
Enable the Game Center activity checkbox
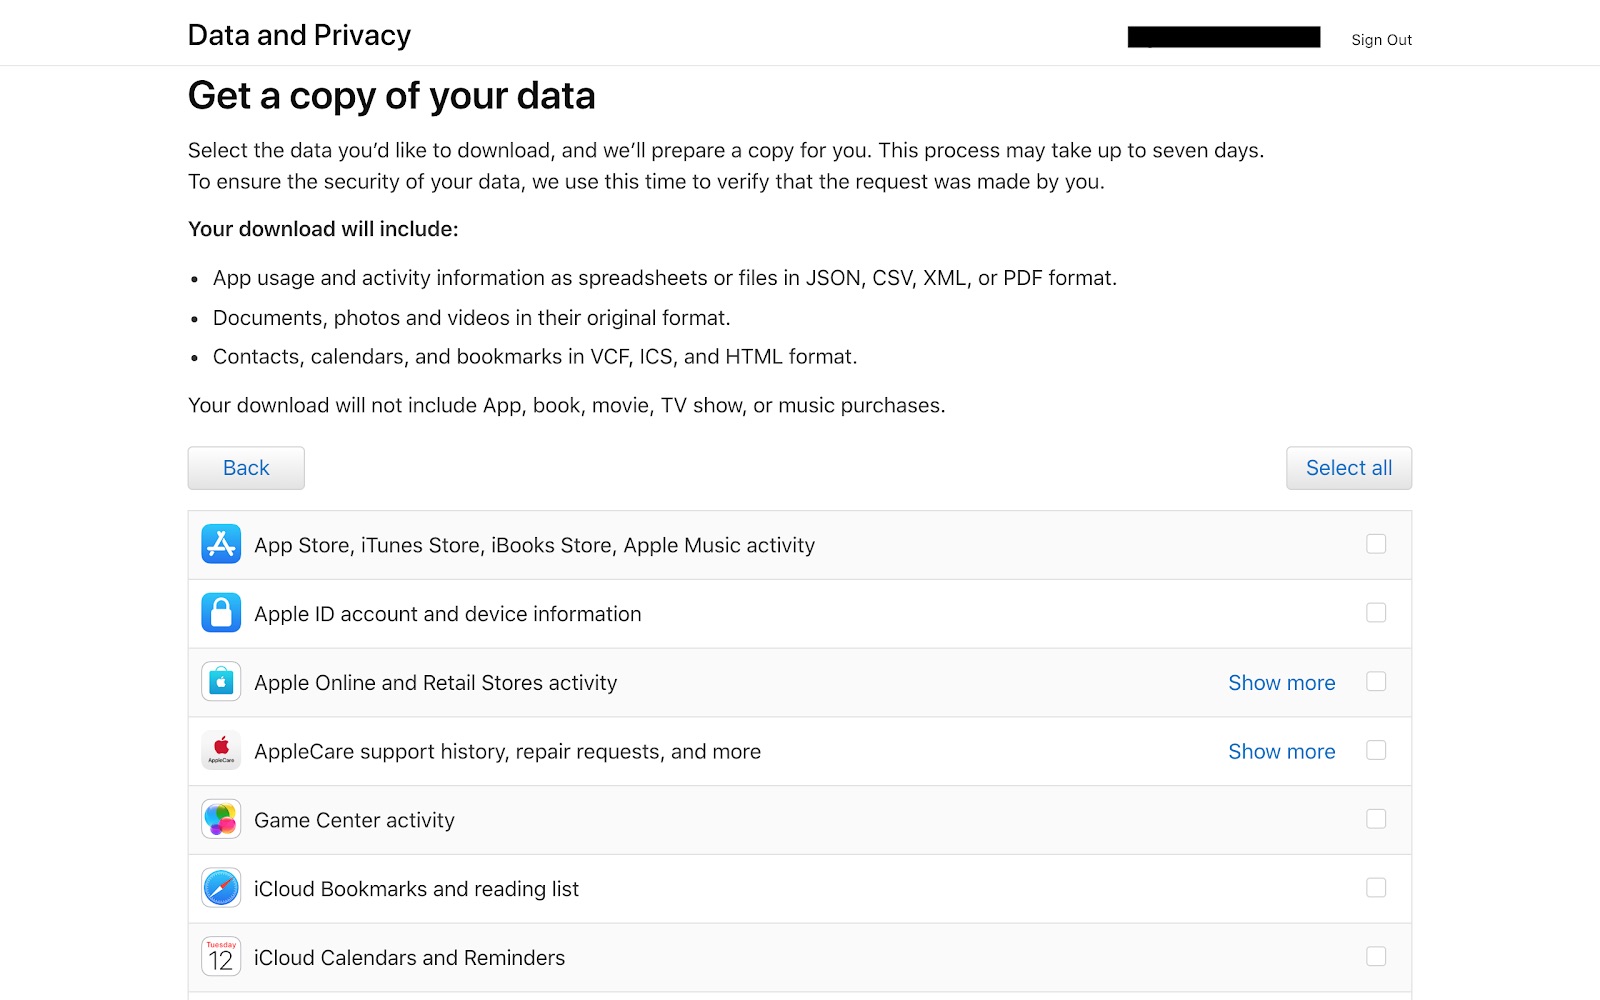click(1376, 819)
